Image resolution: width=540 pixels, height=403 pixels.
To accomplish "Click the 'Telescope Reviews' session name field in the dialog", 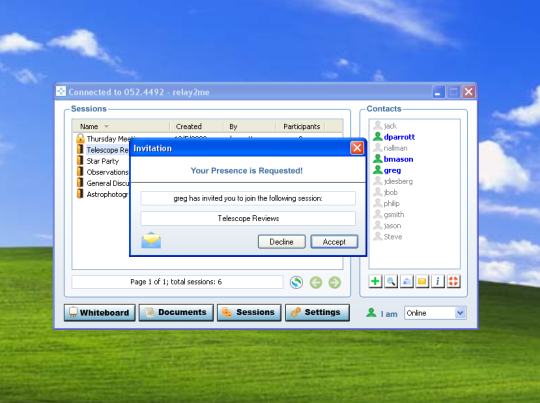I will point(248,218).
